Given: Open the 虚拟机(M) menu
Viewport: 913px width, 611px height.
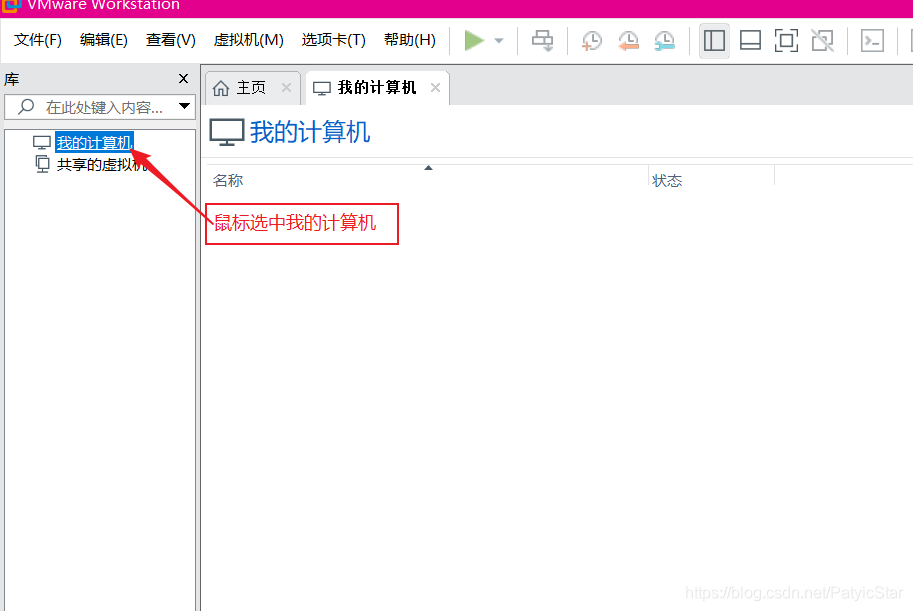Looking at the screenshot, I should 249,40.
